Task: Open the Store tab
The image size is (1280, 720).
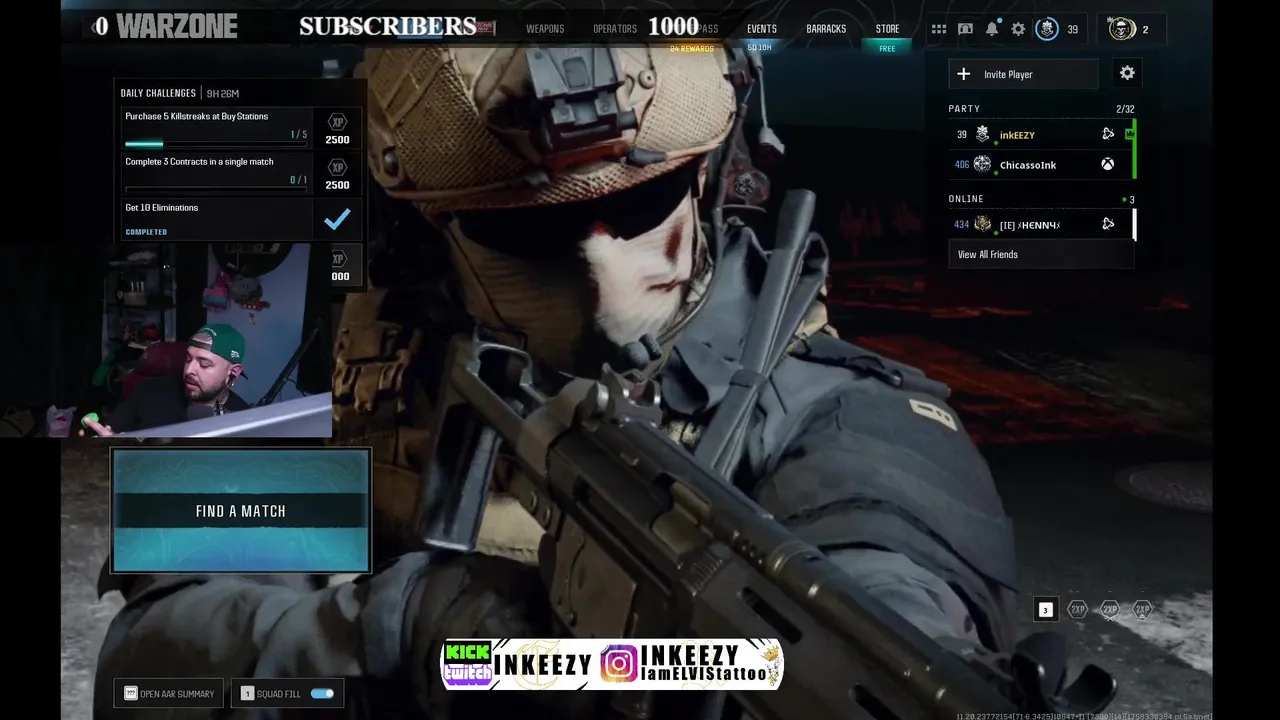Action: 887,29
